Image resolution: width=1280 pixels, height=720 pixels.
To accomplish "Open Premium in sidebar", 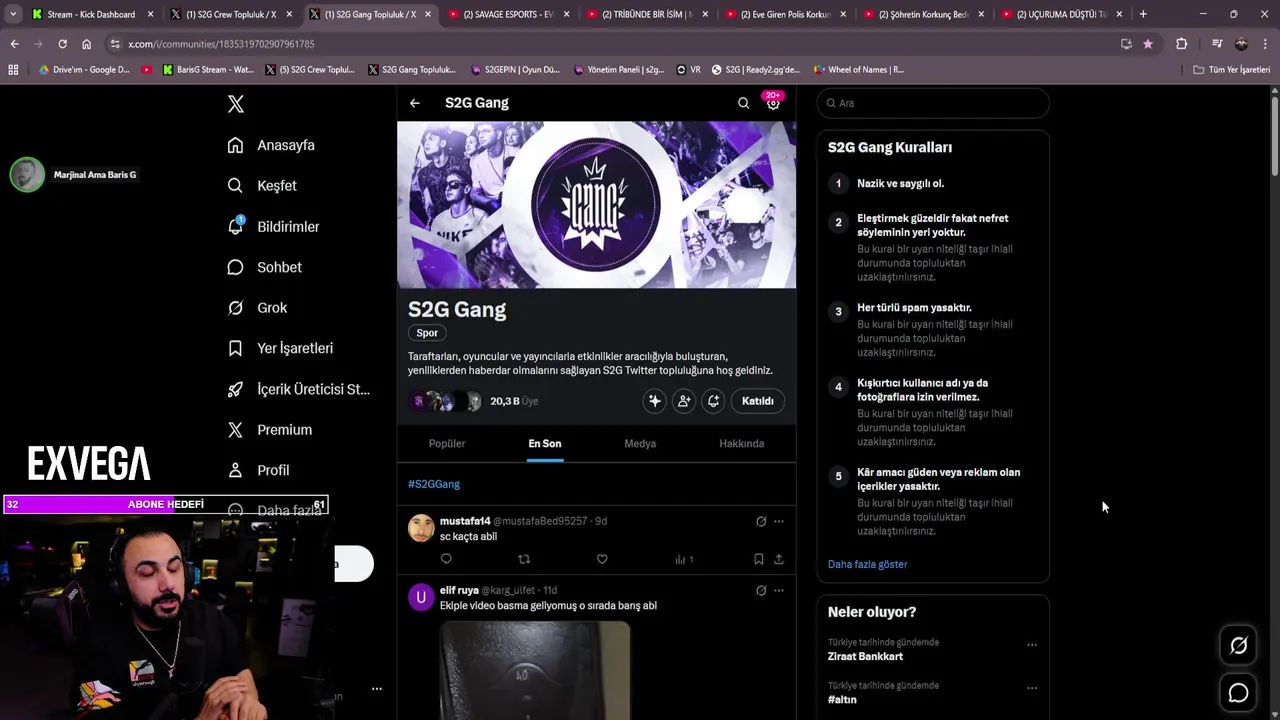I will point(269,430).
